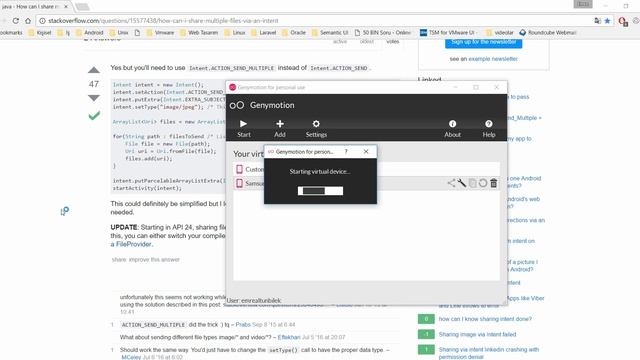The image size is (640, 360).
Task: Click the Chrome extension icon beside the star
Action: (x=623, y=21)
